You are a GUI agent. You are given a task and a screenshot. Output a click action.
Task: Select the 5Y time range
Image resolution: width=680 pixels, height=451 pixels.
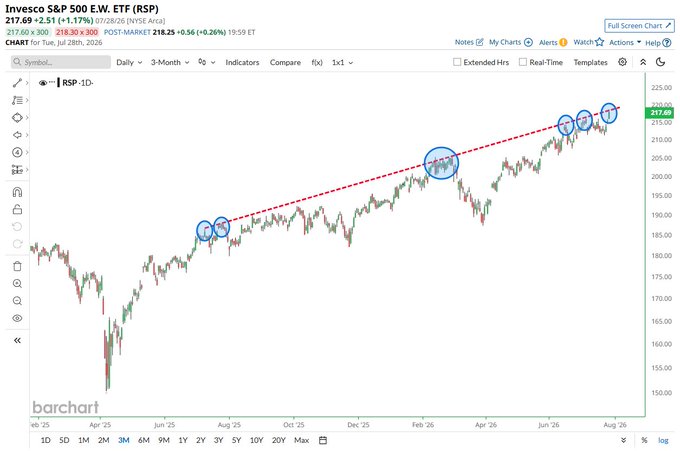pyautogui.click(x=236, y=440)
